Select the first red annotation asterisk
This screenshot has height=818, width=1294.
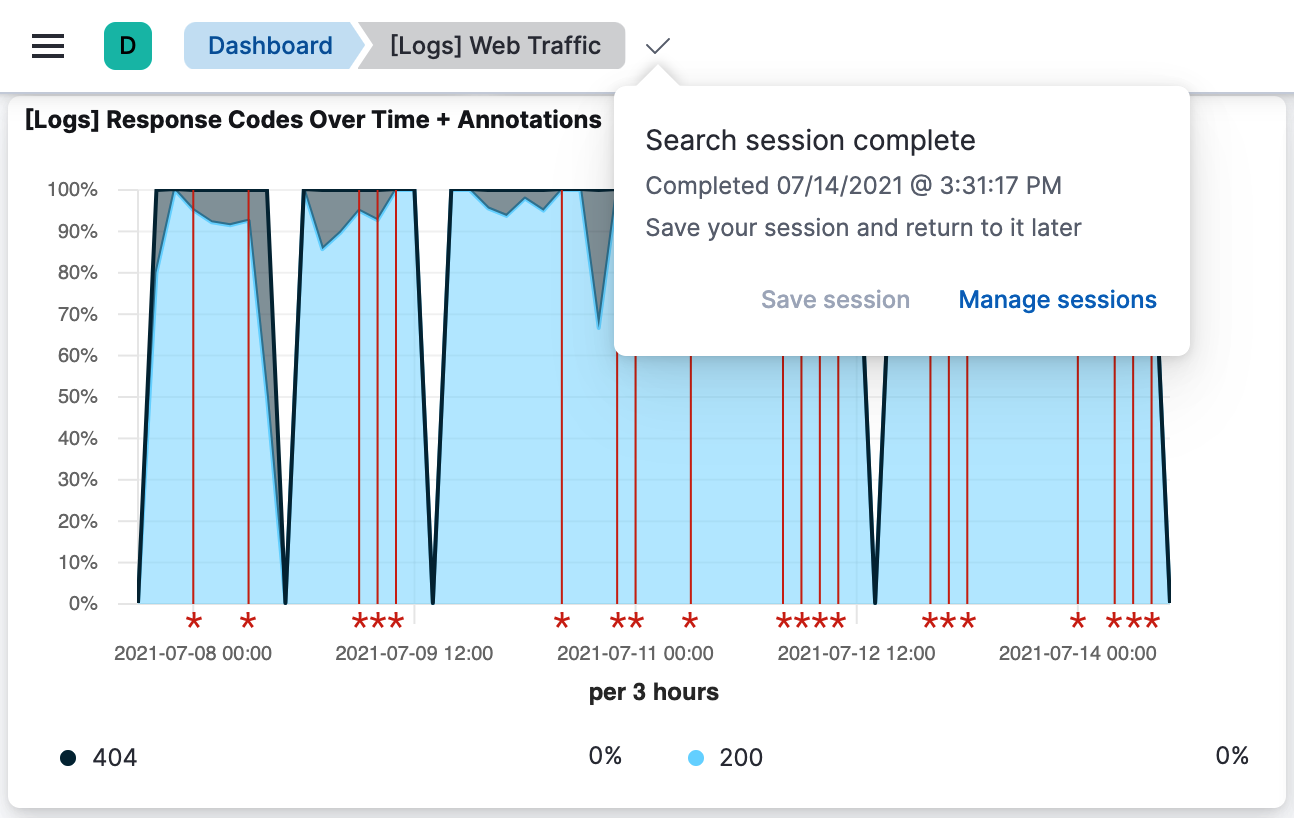(192, 621)
